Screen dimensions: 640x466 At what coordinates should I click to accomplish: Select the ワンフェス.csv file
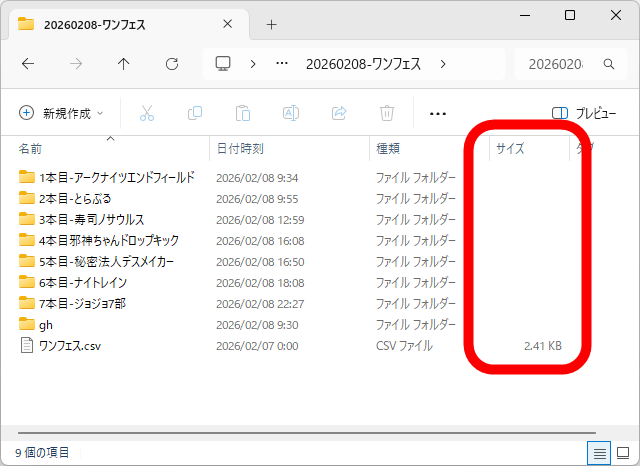pyautogui.click(x=69, y=346)
